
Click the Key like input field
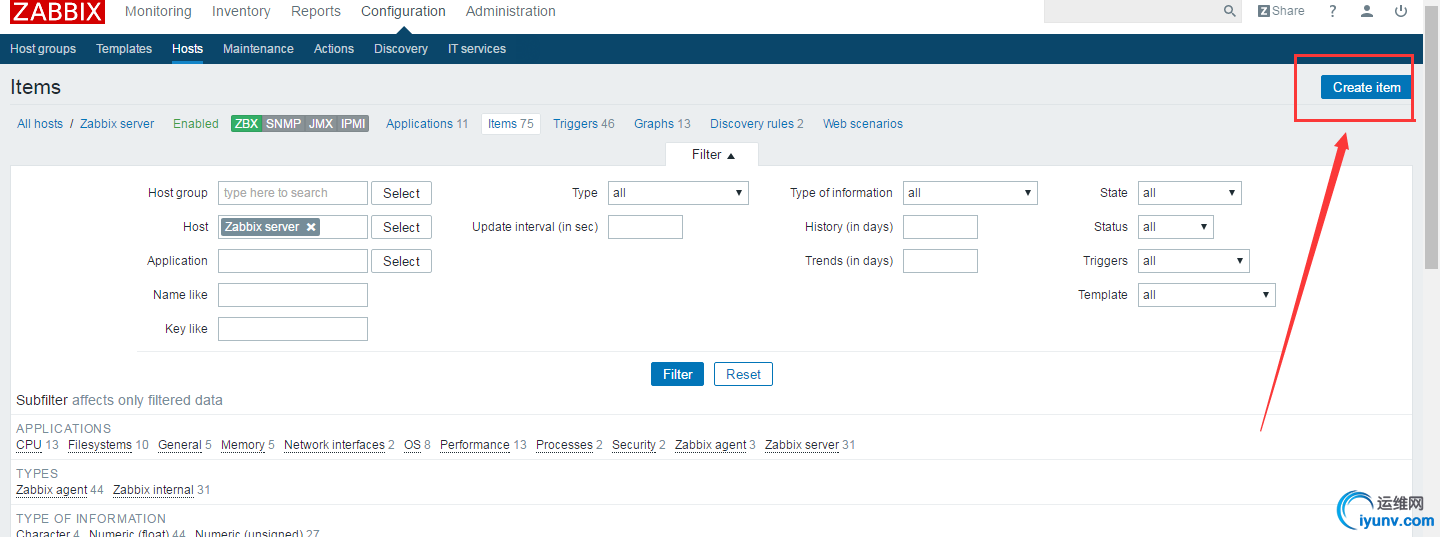click(x=293, y=329)
